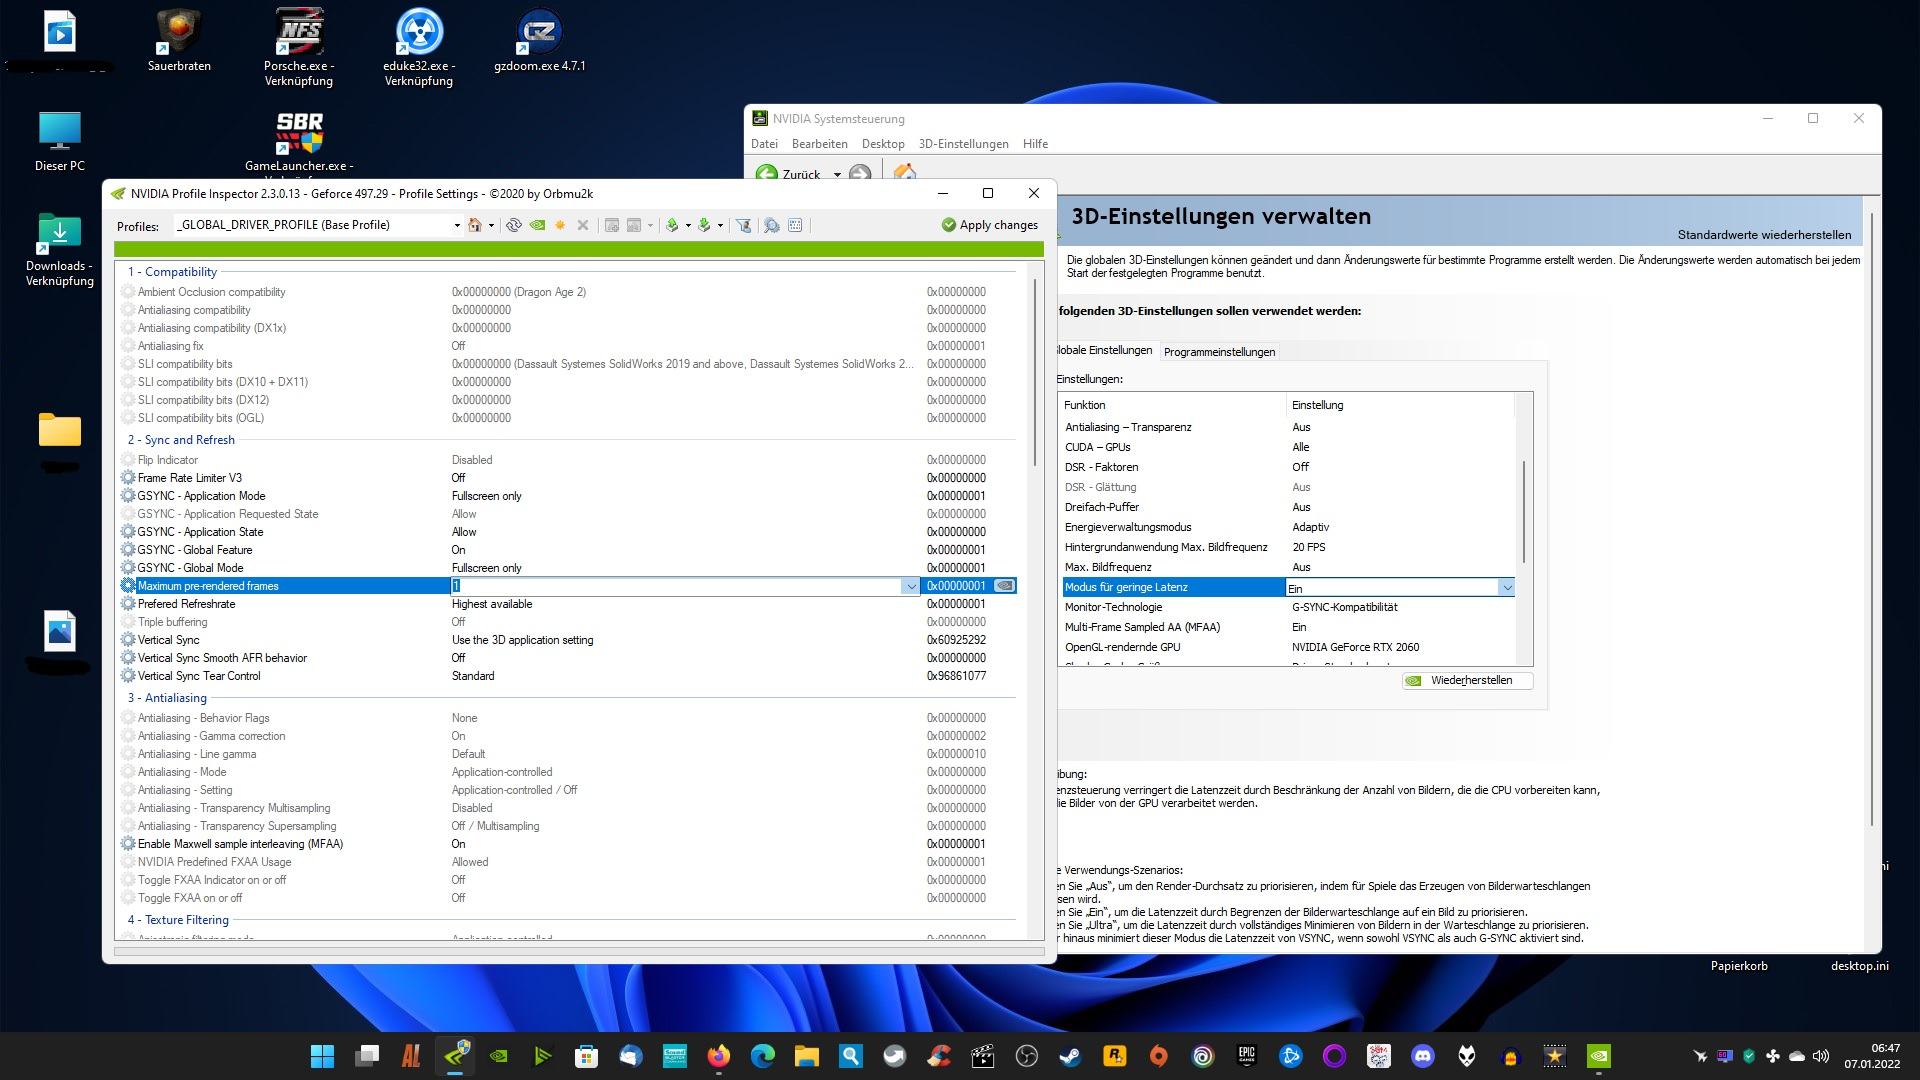This screenshot has height=1080, width=1920.
Task: Open Sauerbraten desktop shortcut
Action: pos(179,40)
